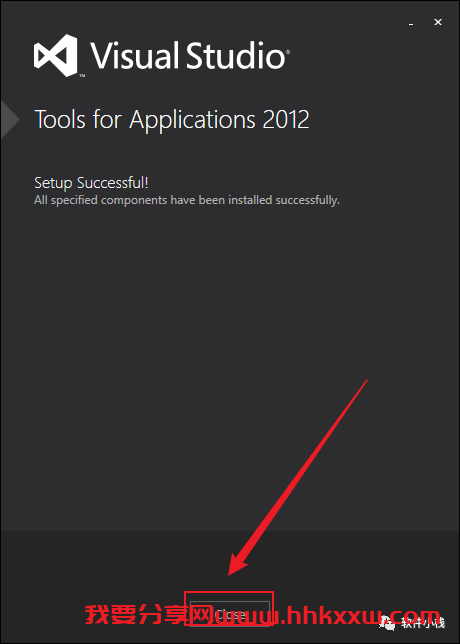The image size is (460, 644).
Task: Click the TM mark below the logo
Action: coord(82,76)
